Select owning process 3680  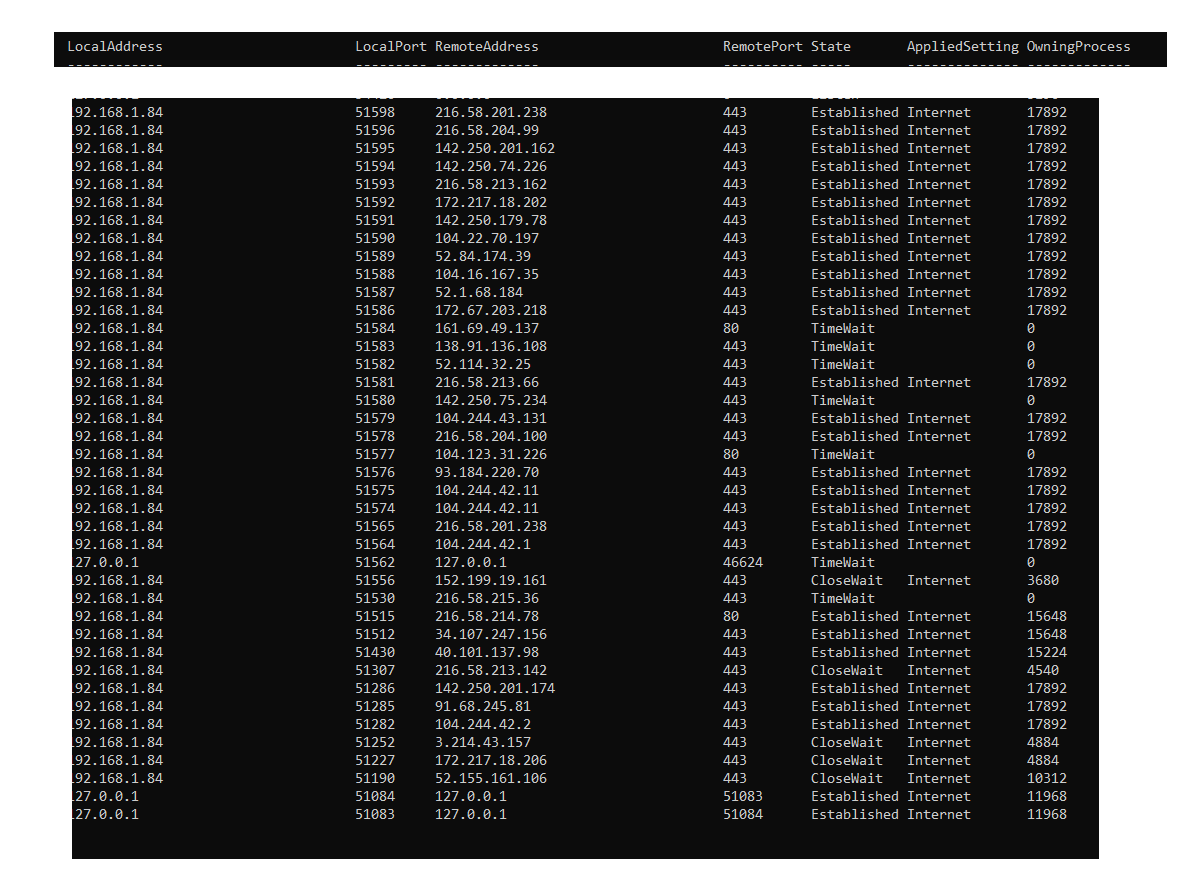pos(1042,581)
